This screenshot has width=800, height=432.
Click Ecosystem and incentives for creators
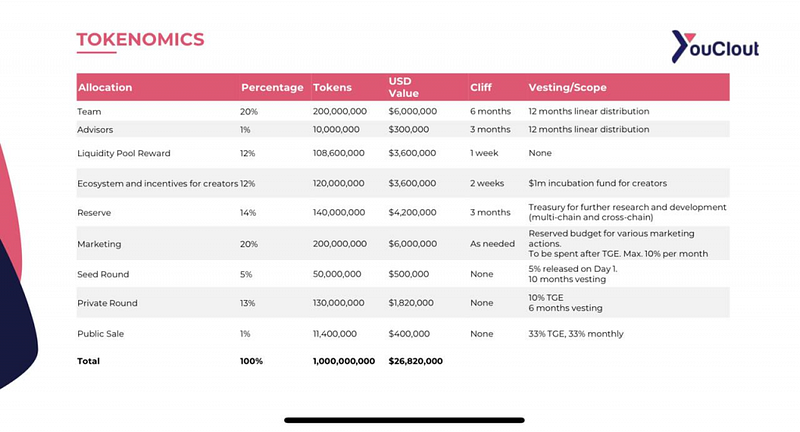pyautogui.click(x=158, y=183)
